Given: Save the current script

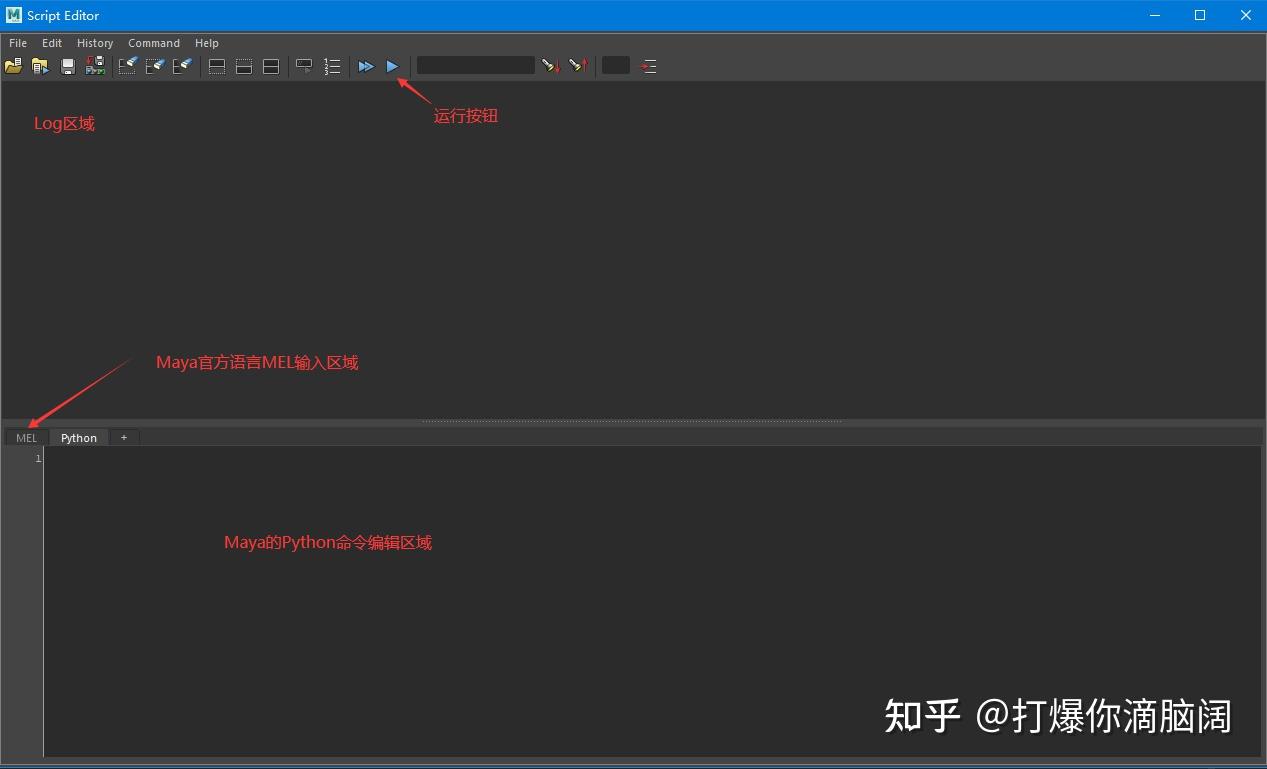Looking at the screenshot, I should coord(67,65).
